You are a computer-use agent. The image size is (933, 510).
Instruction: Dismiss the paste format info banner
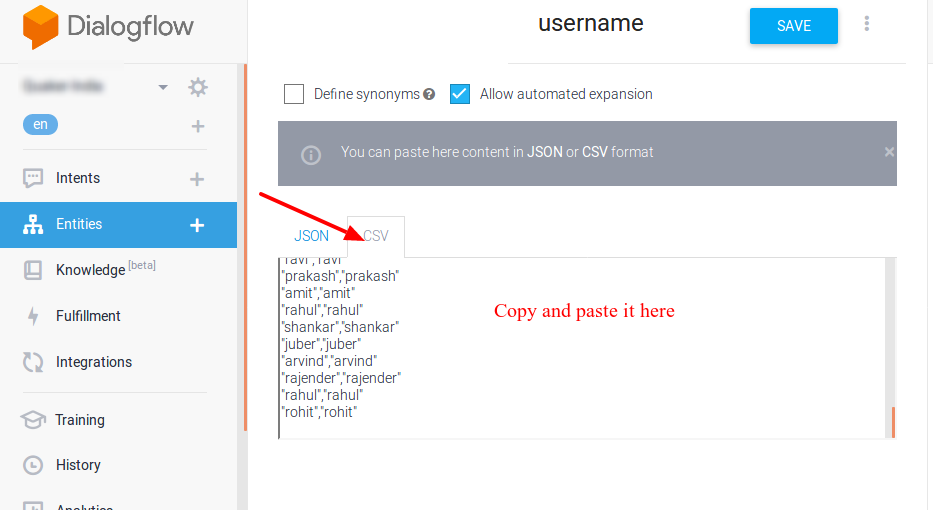[x=889, y=152]
